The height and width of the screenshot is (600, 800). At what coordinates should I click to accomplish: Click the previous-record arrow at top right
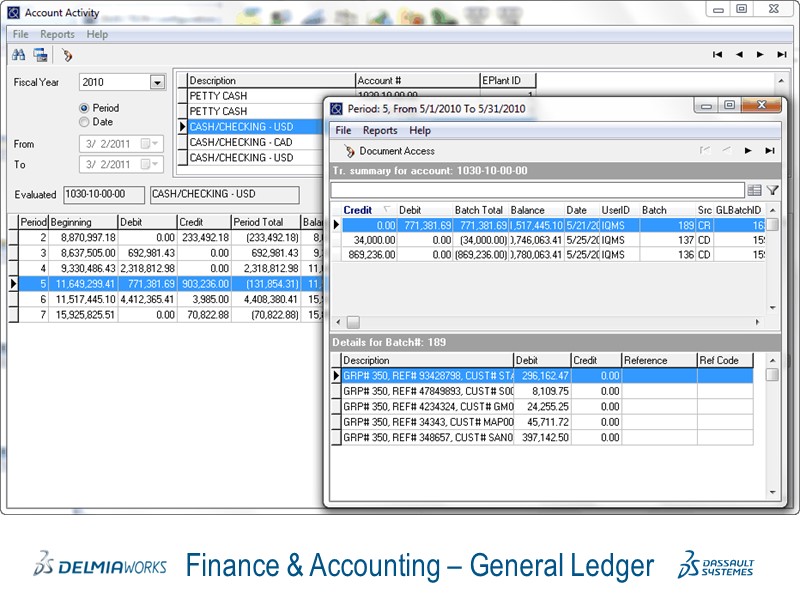[739, 55]
